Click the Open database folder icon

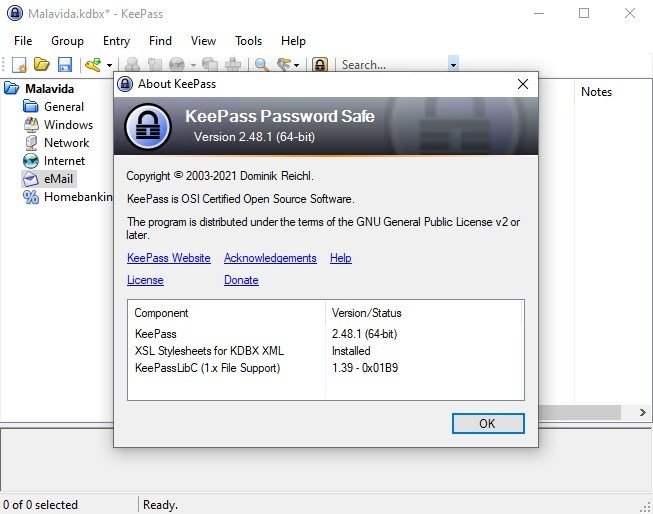pyautogui.click(x=42, y=65)
